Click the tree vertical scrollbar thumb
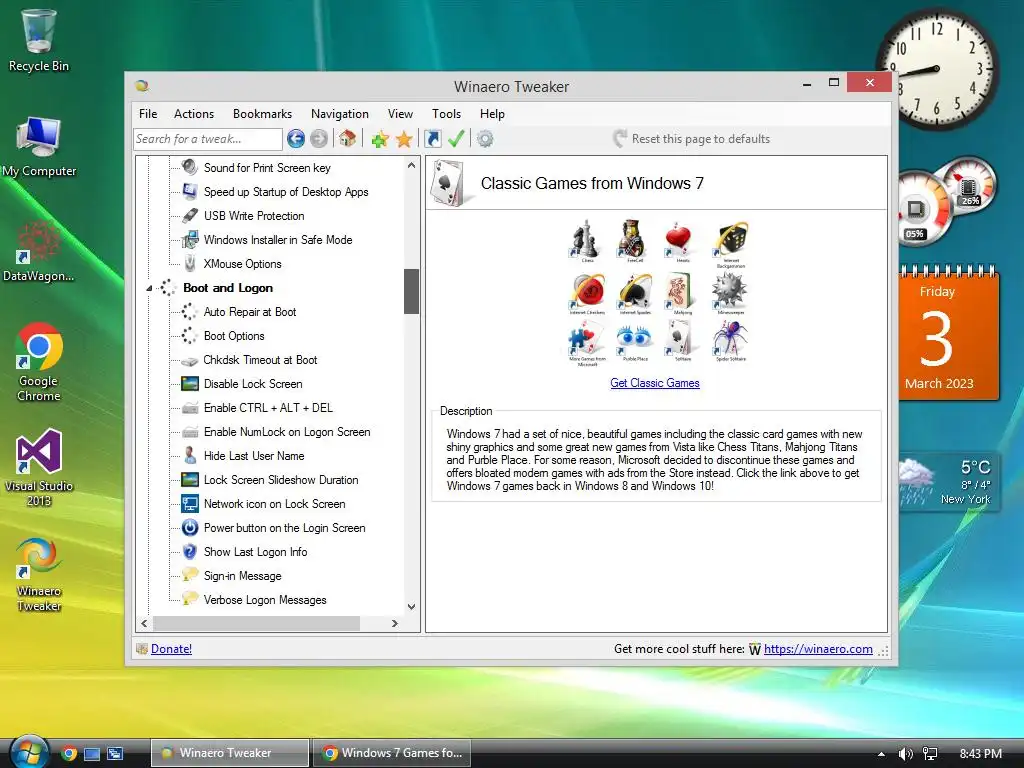This screenshot has width=1024, height=768. point(411,291)
